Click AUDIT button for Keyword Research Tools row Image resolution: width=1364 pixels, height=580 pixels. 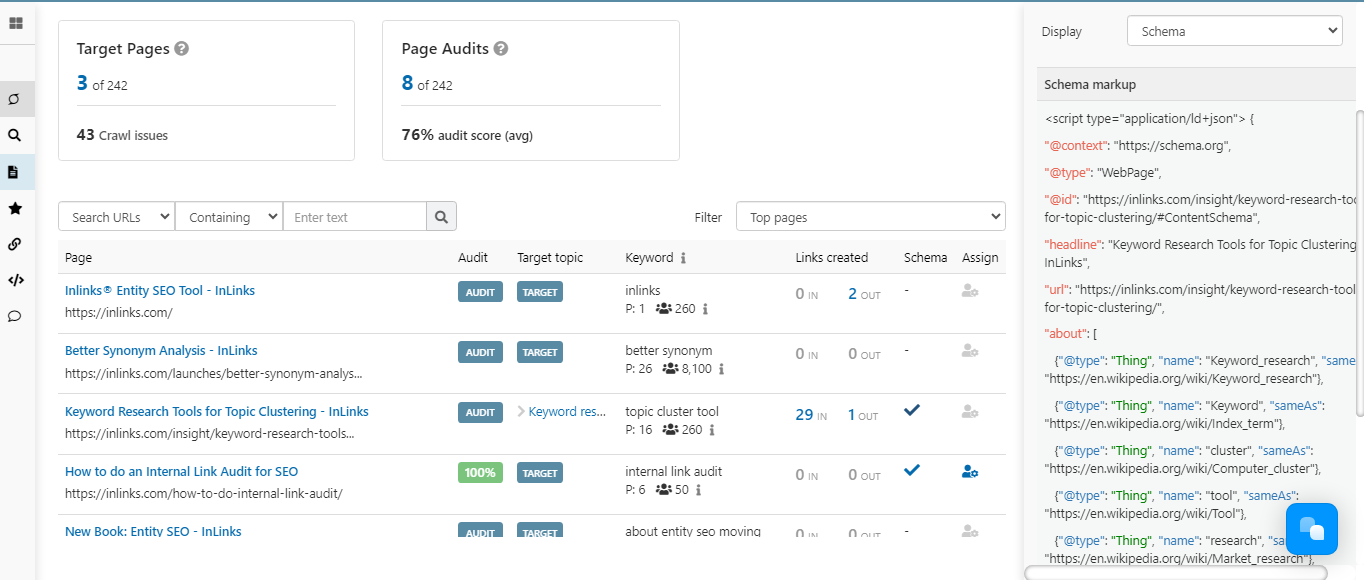(x=480, y=412)
